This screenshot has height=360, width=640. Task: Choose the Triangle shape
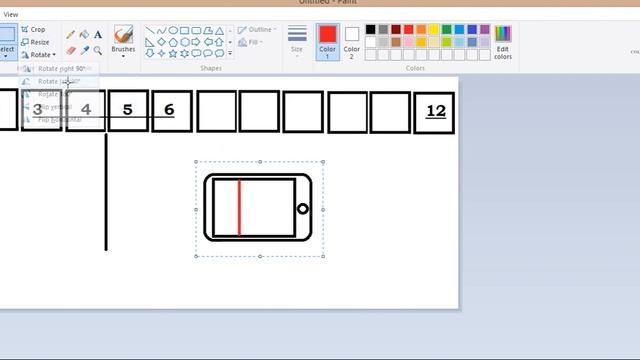tap(219, 31)
